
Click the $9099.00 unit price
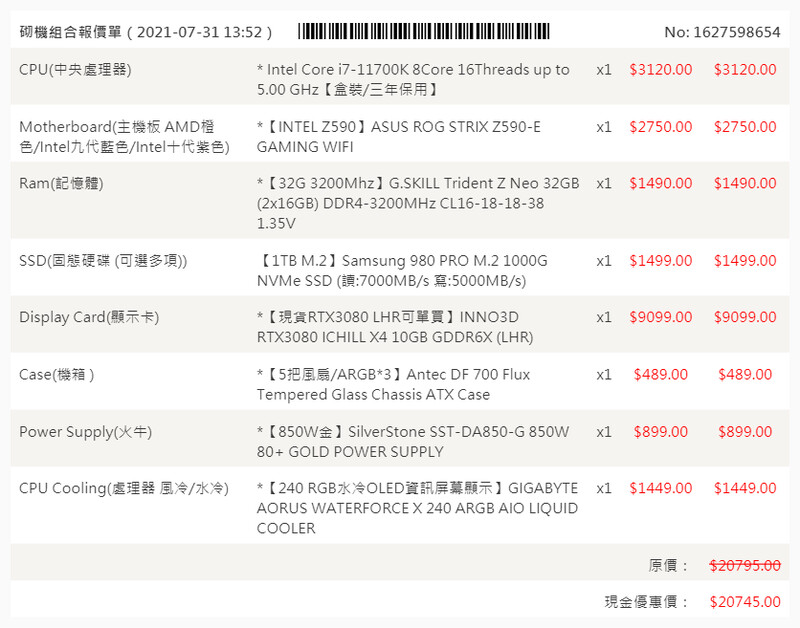[x=660, y=317]
